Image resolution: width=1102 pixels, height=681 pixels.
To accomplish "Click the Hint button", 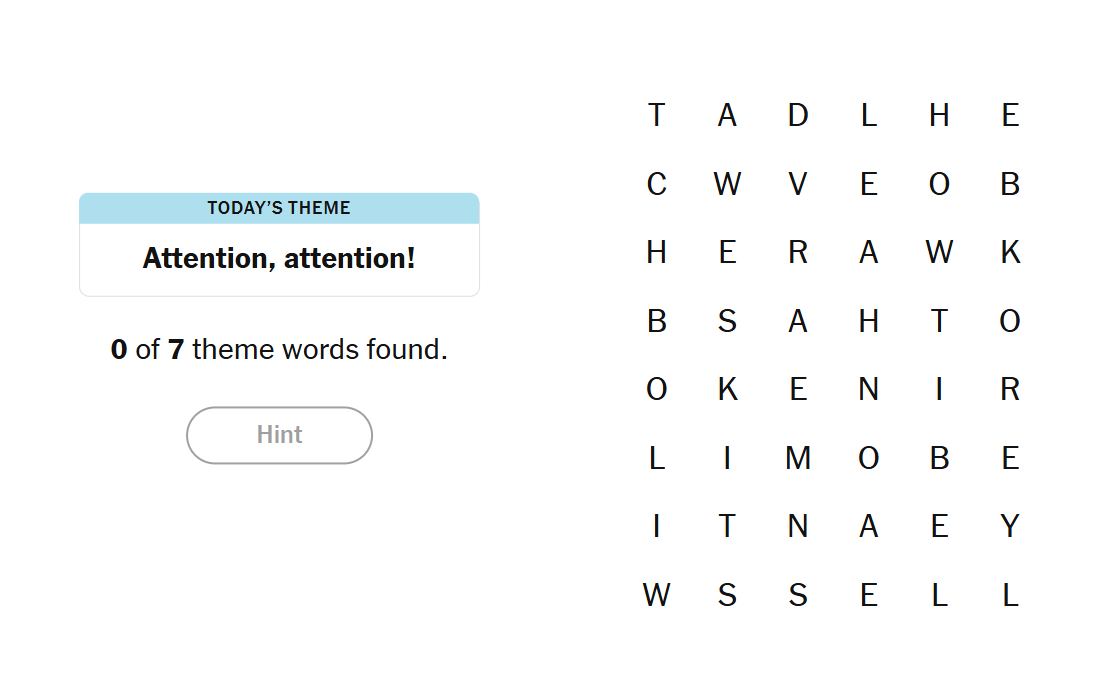I will (x=279, y=435).
